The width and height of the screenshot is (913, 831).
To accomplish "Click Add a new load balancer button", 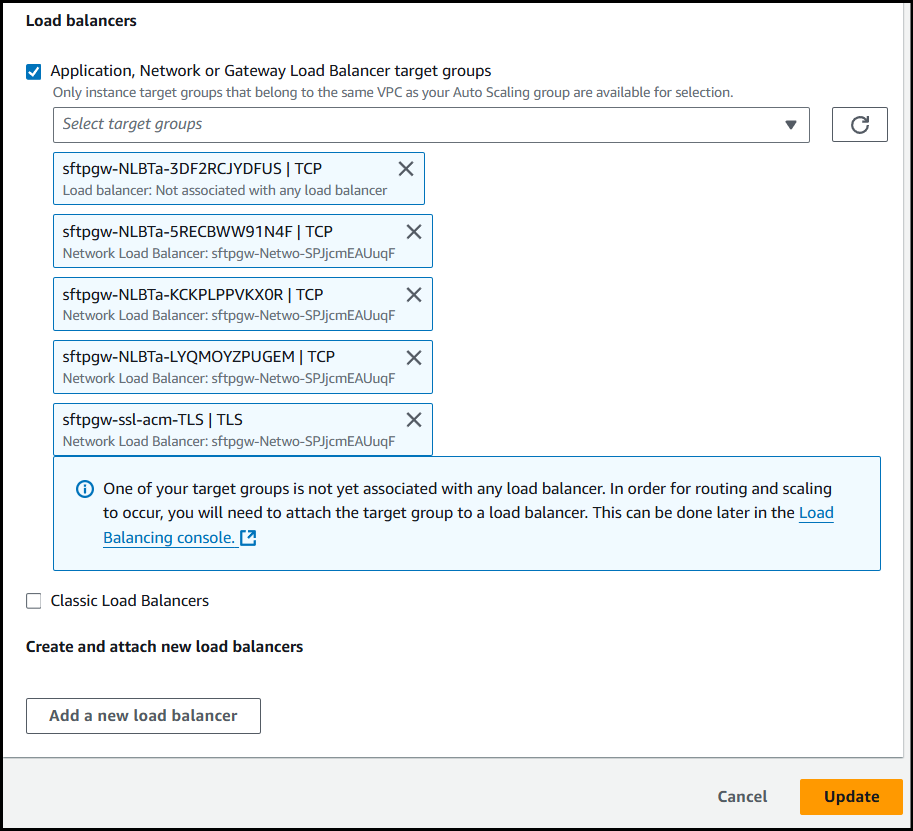I will click(x=143, y=716).
